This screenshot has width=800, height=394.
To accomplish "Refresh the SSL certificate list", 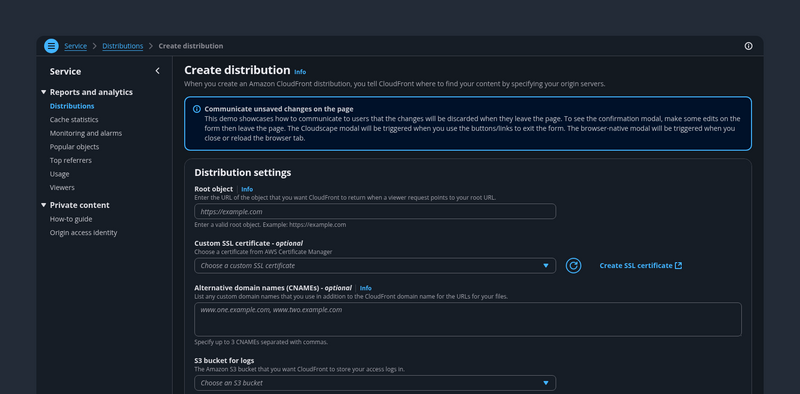I will (x=573, y=265).
